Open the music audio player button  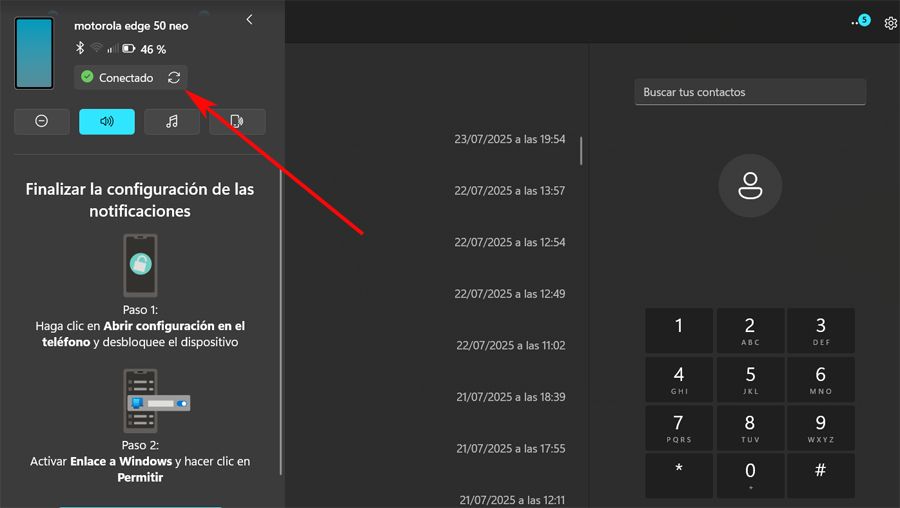[172, 121]
